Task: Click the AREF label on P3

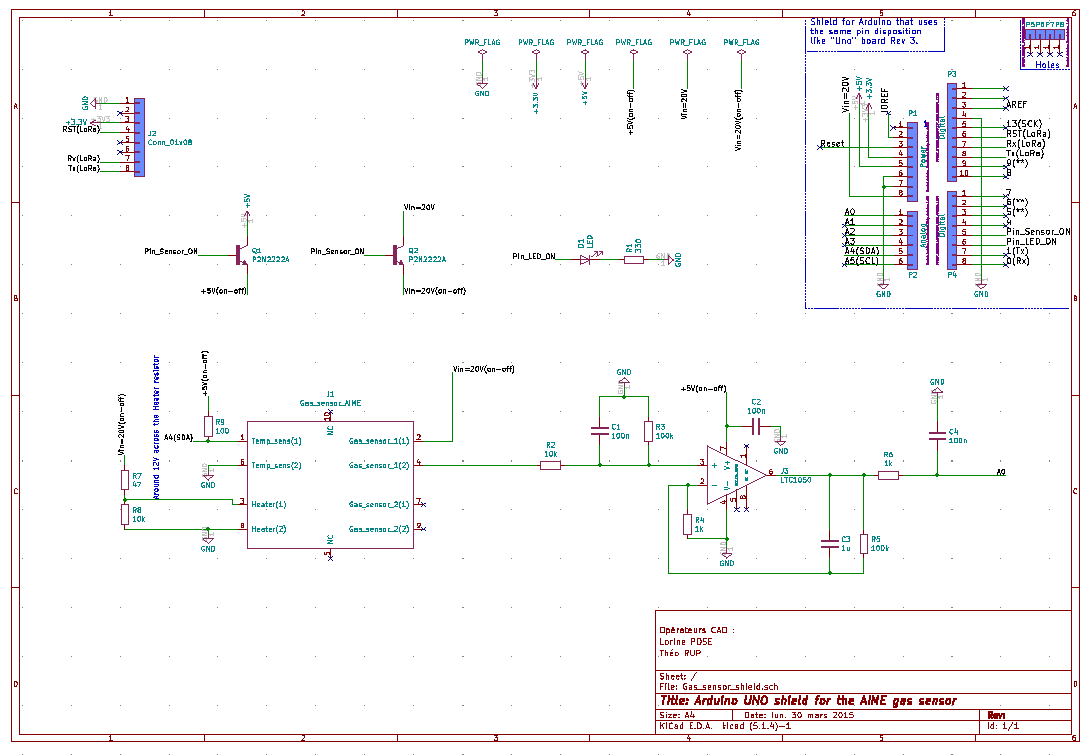Action: (1017, 105)
